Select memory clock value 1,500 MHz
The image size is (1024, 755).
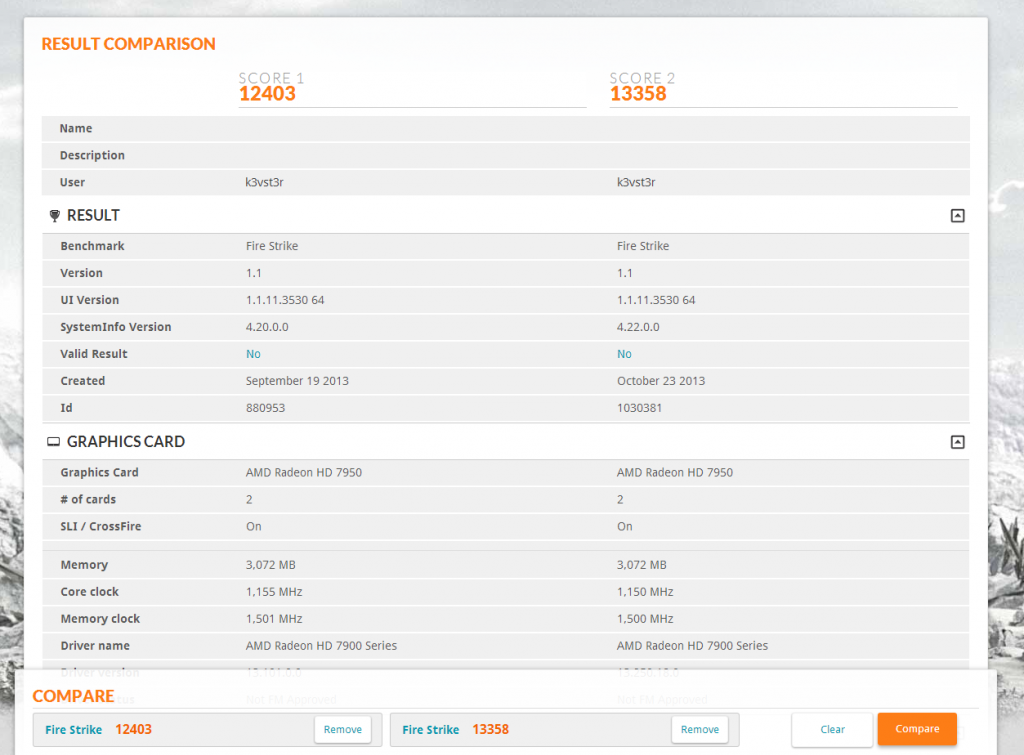[x=645, y=619]
